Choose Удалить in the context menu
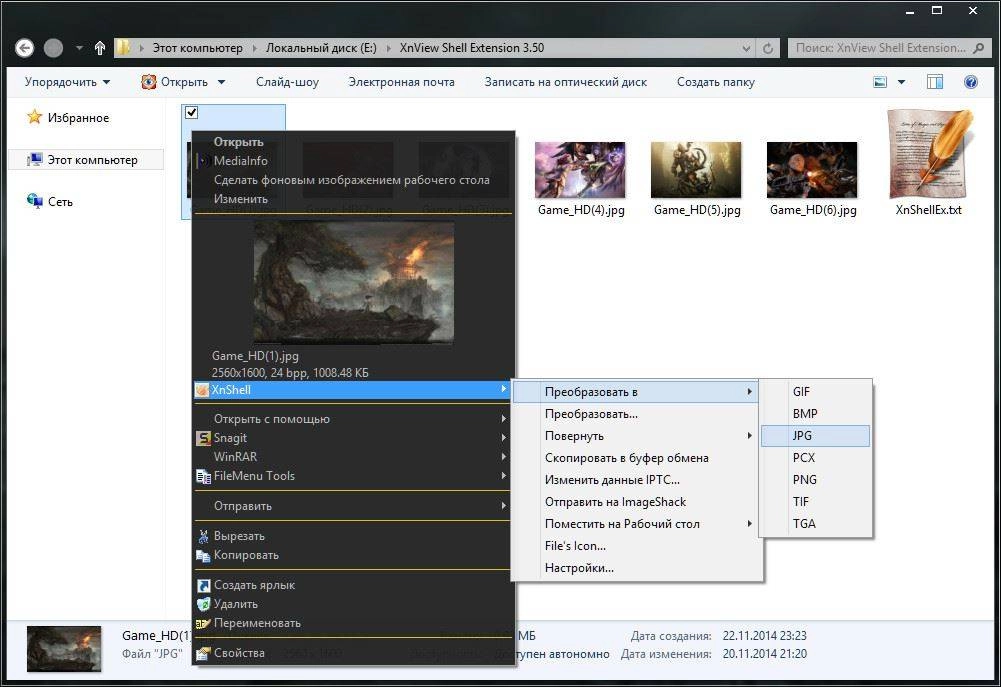The width and height of the screenshot is (1001, 687). 352,604
